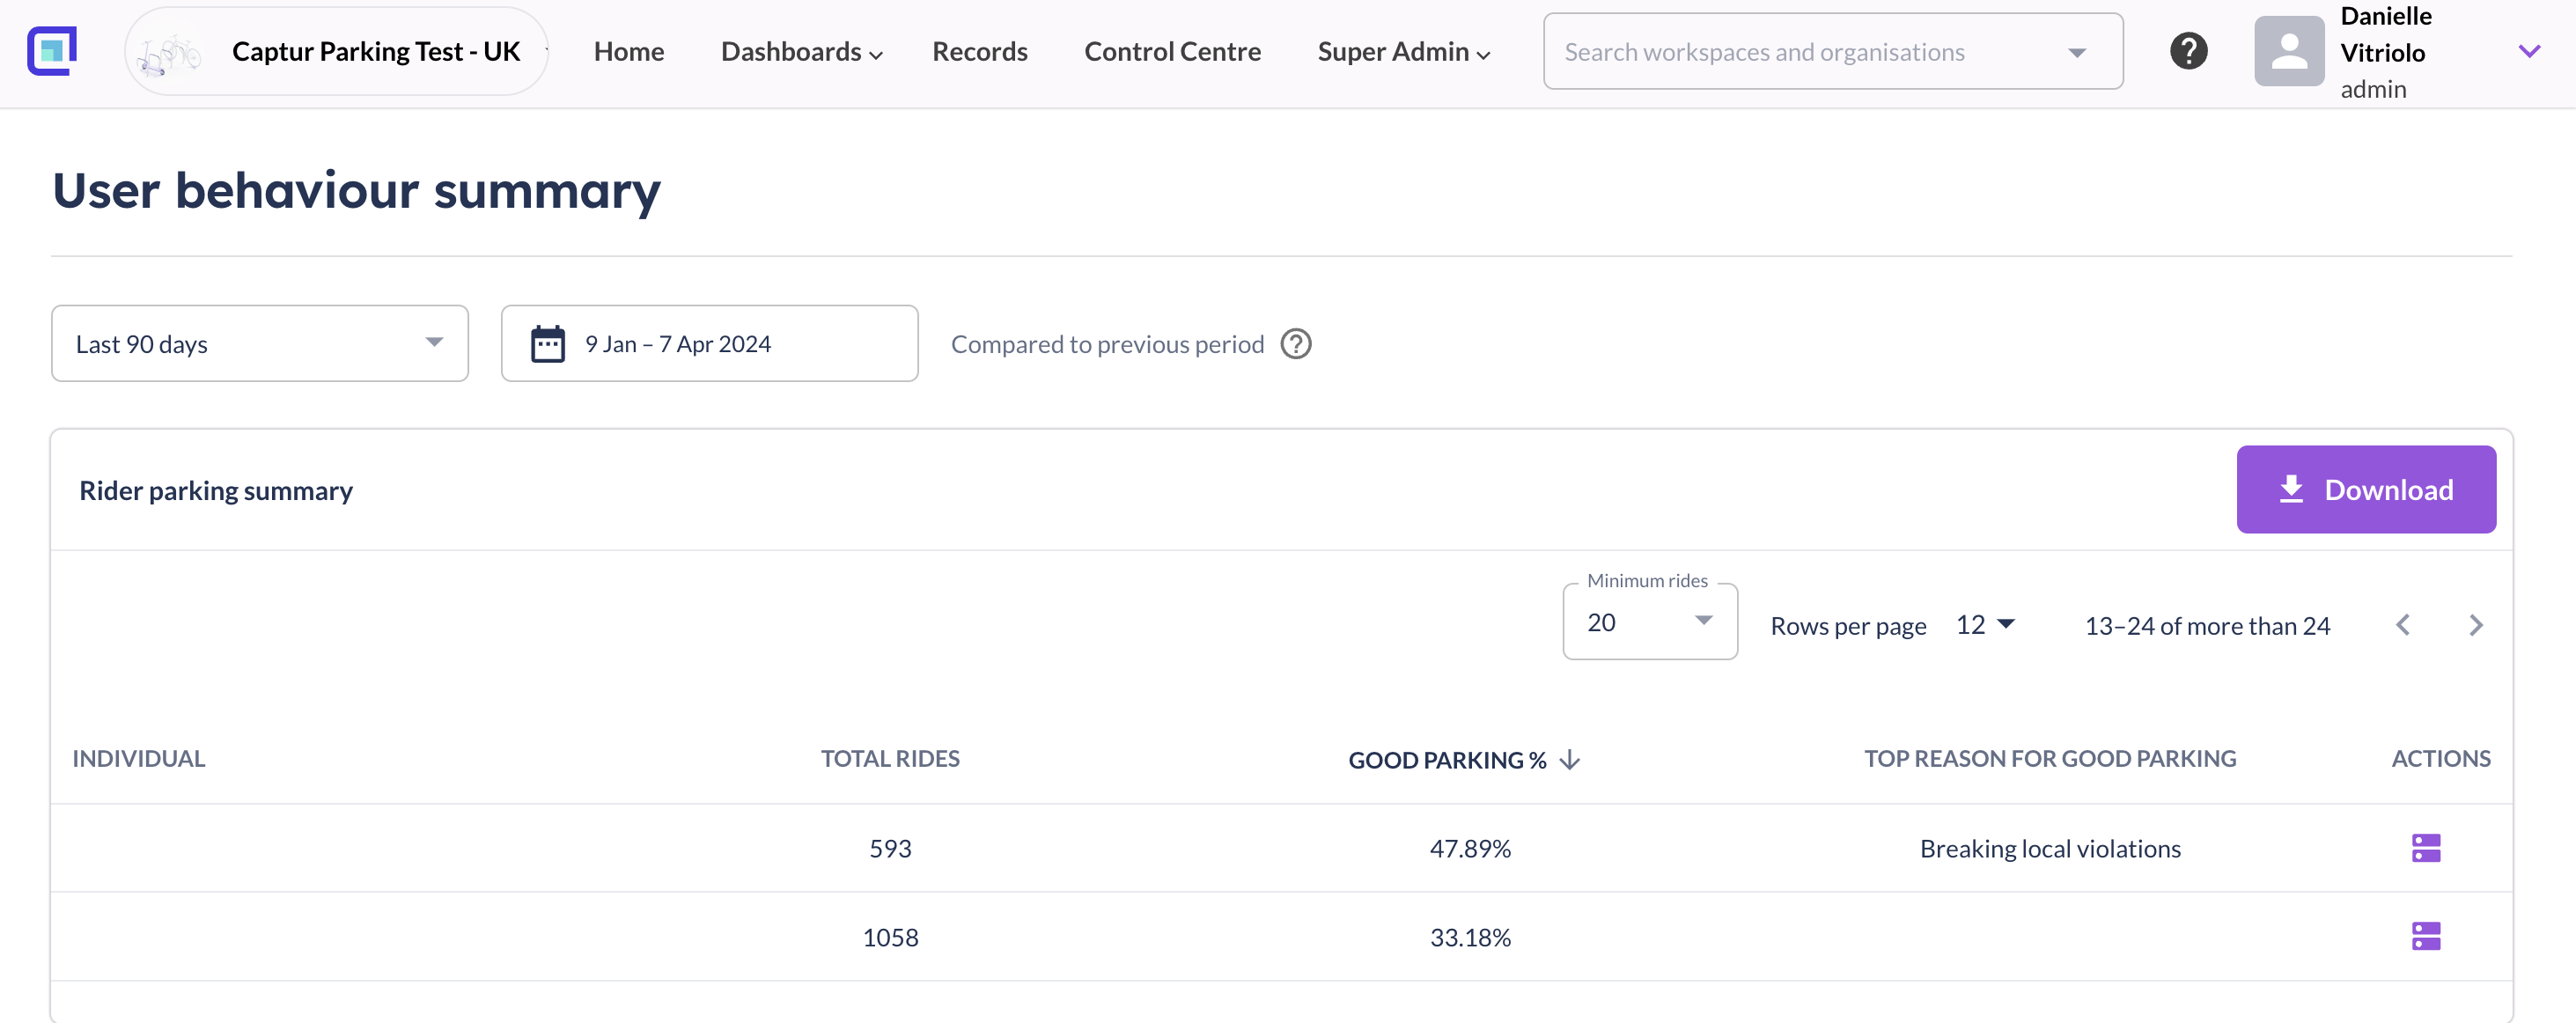Open the Minimum rides dropdown
This screenshot has width=2576, height=1023.
pyautogui.click(x=1650, y=622)
